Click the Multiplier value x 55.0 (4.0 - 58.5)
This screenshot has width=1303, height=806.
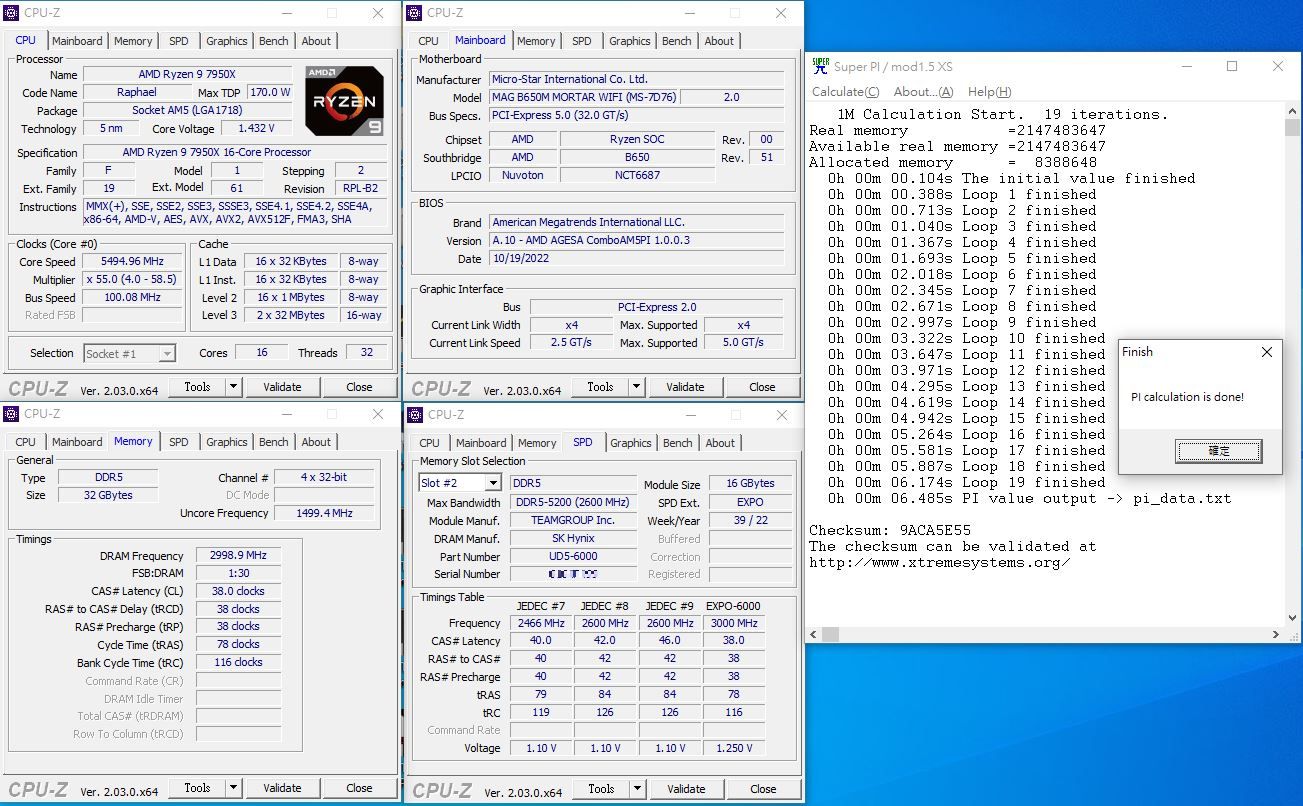click(x=132, y=280)
